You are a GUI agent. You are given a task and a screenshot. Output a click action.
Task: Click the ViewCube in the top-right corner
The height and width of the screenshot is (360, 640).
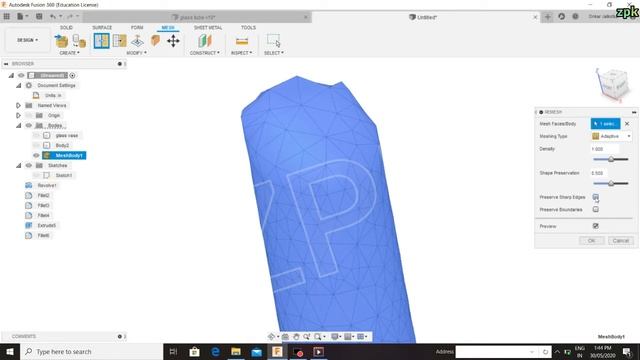click(612, 84)
